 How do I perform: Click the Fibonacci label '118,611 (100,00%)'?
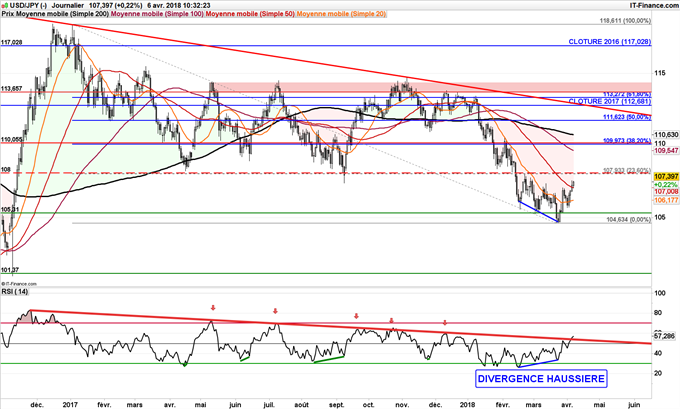pos(625,21)
